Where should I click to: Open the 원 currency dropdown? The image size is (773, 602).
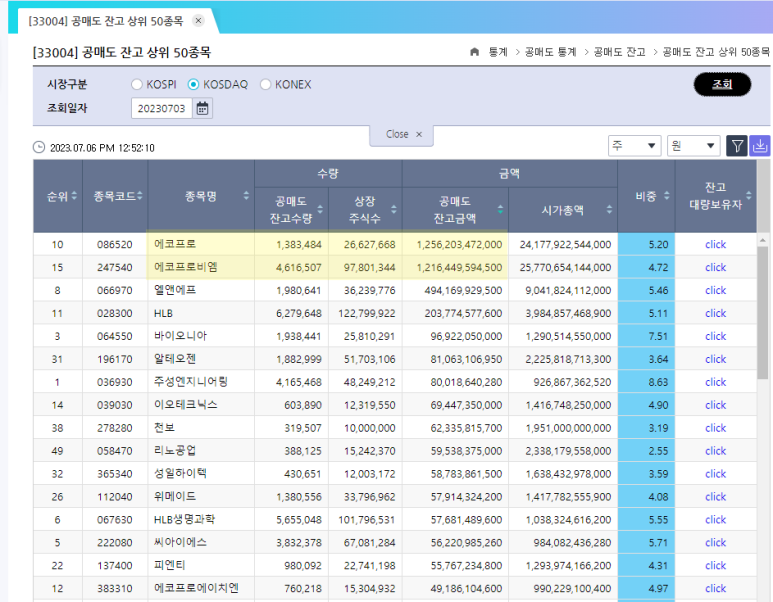(694, 146)
